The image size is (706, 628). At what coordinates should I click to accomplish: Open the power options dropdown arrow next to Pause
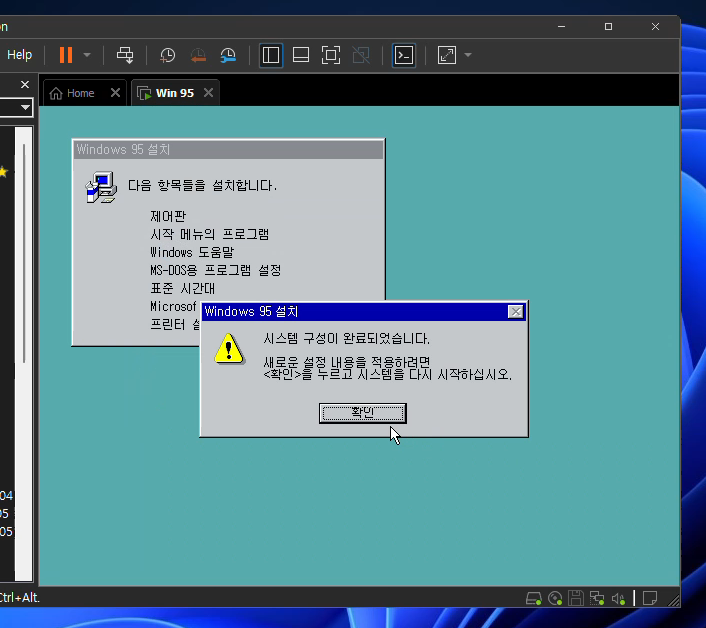(x=87, y=55)
